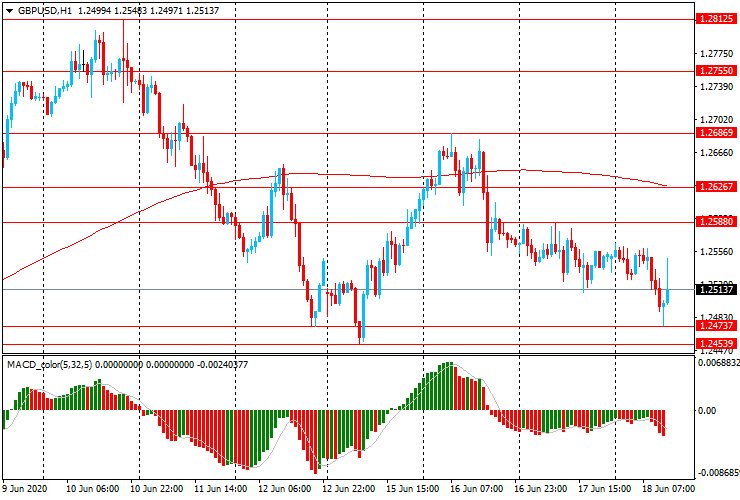Select the 1.27550 level price label
This screenshot has width=740, height=500.
pyautogui.click(x=716, y=71)
